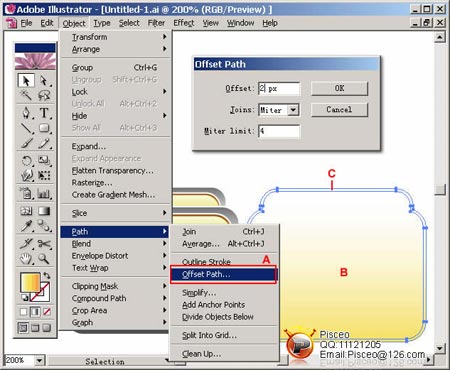
Task: Choose the Line Segment tool
Action: coord(26,128)
